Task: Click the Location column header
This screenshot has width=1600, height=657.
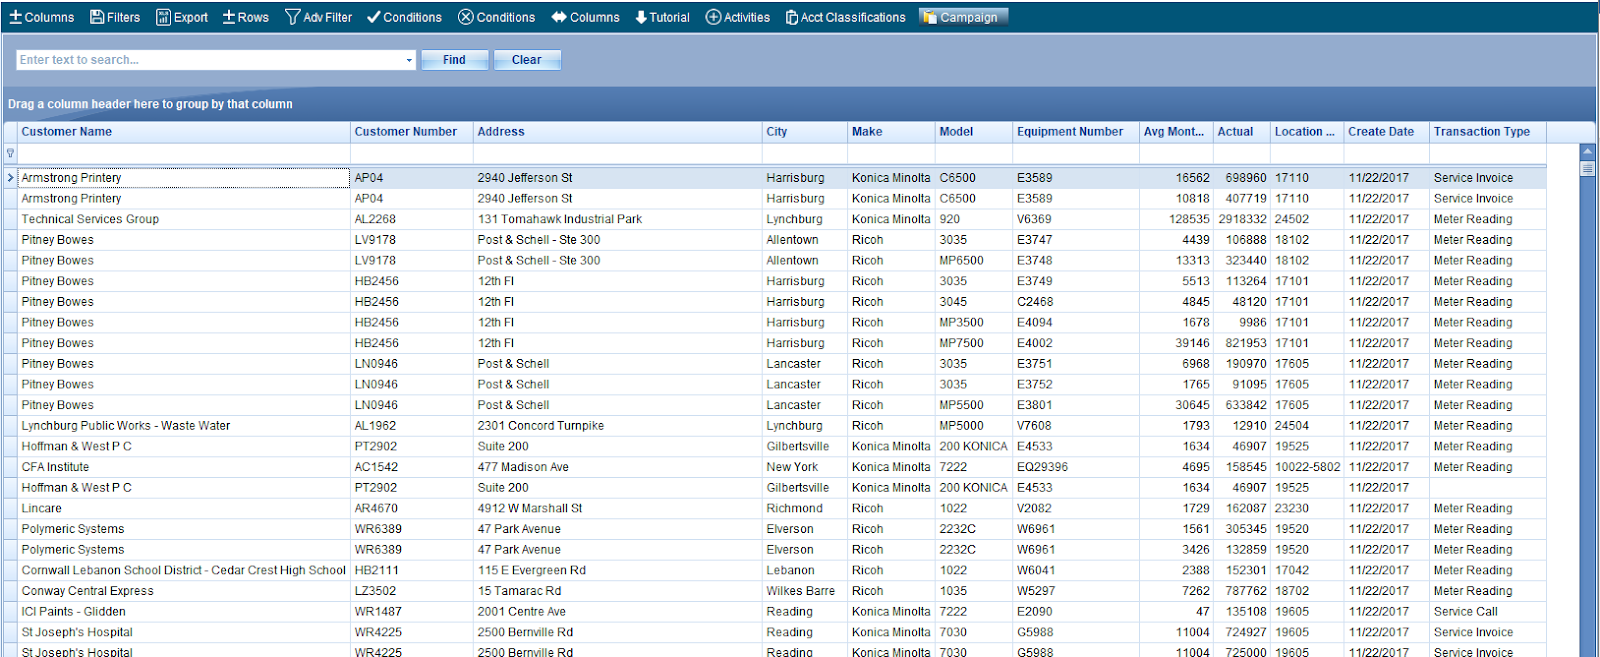Action: point(1307,132)
